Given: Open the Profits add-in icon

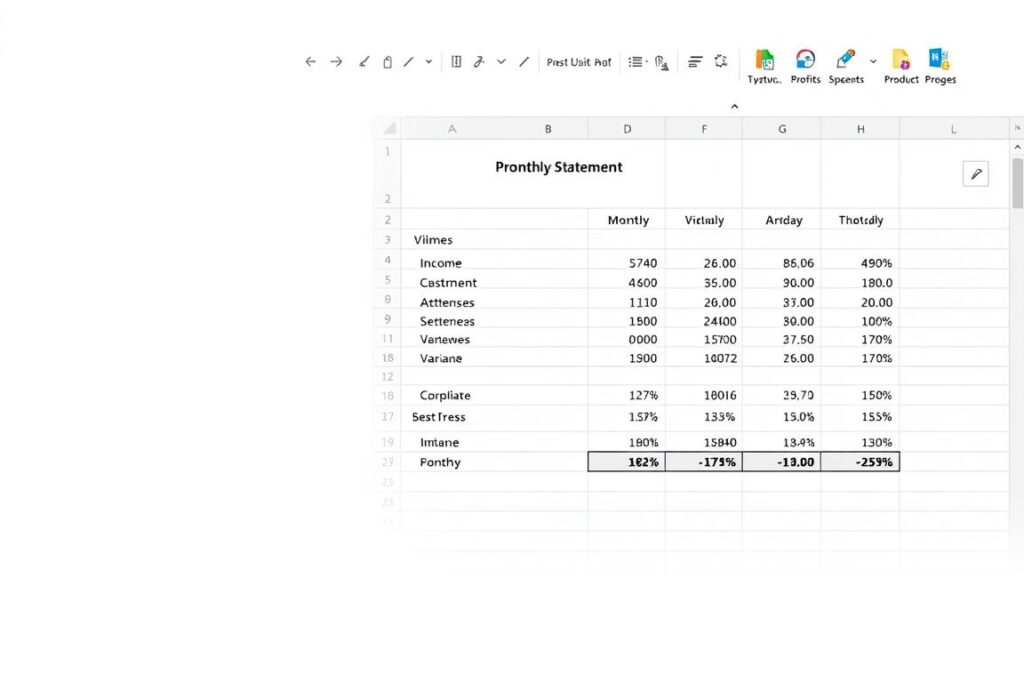Looking at the screenshot, I should (806, 60).
